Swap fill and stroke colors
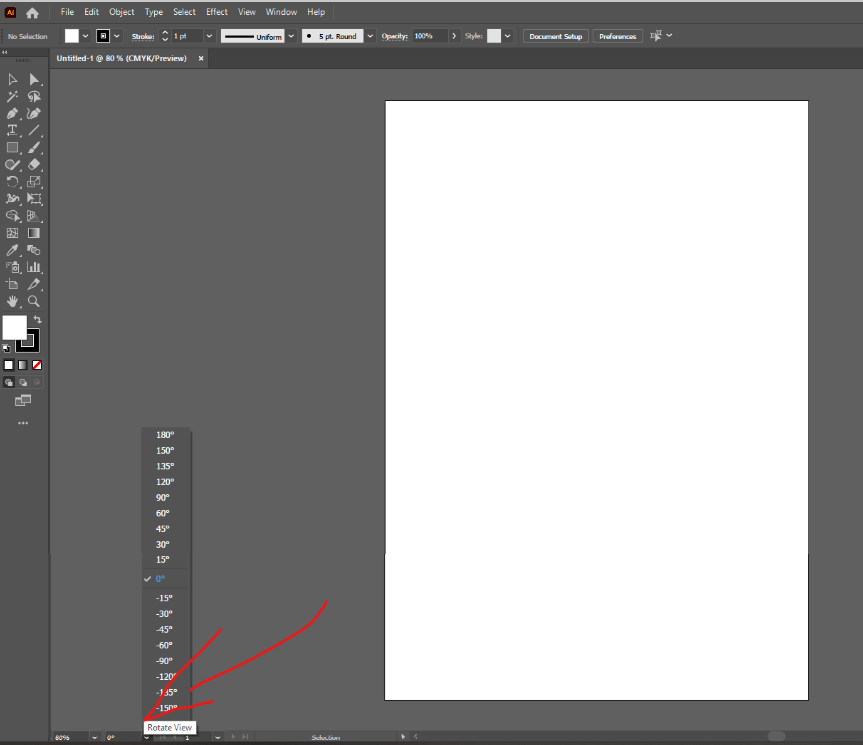This screenshot has height=745, width=863. [x=37, y=319]
